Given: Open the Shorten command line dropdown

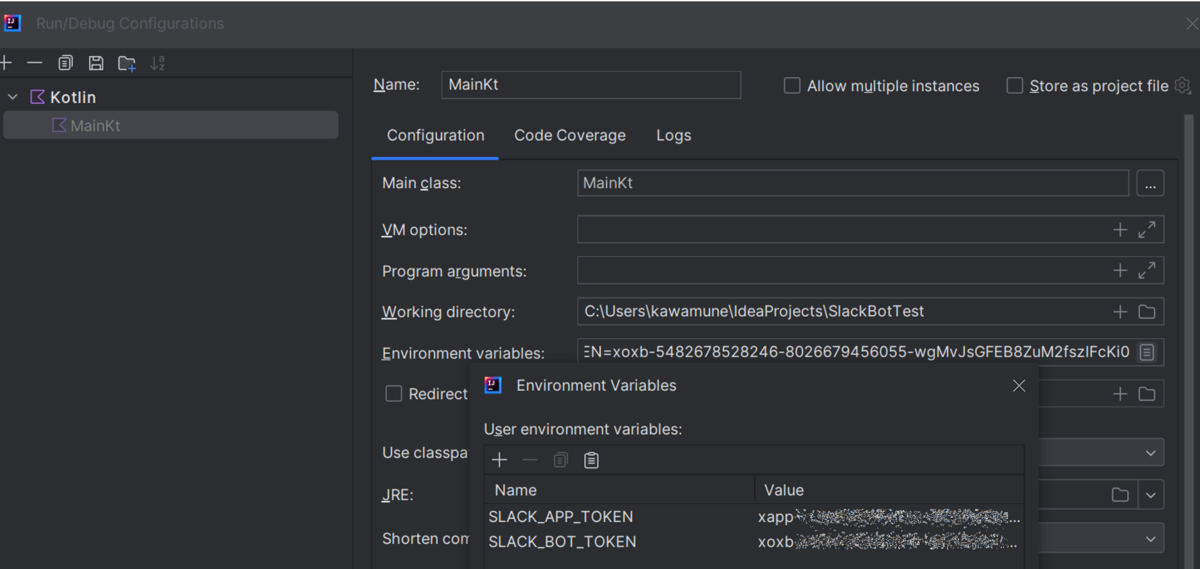Looking at the screenshot, I should click(x=1150, y=538).
